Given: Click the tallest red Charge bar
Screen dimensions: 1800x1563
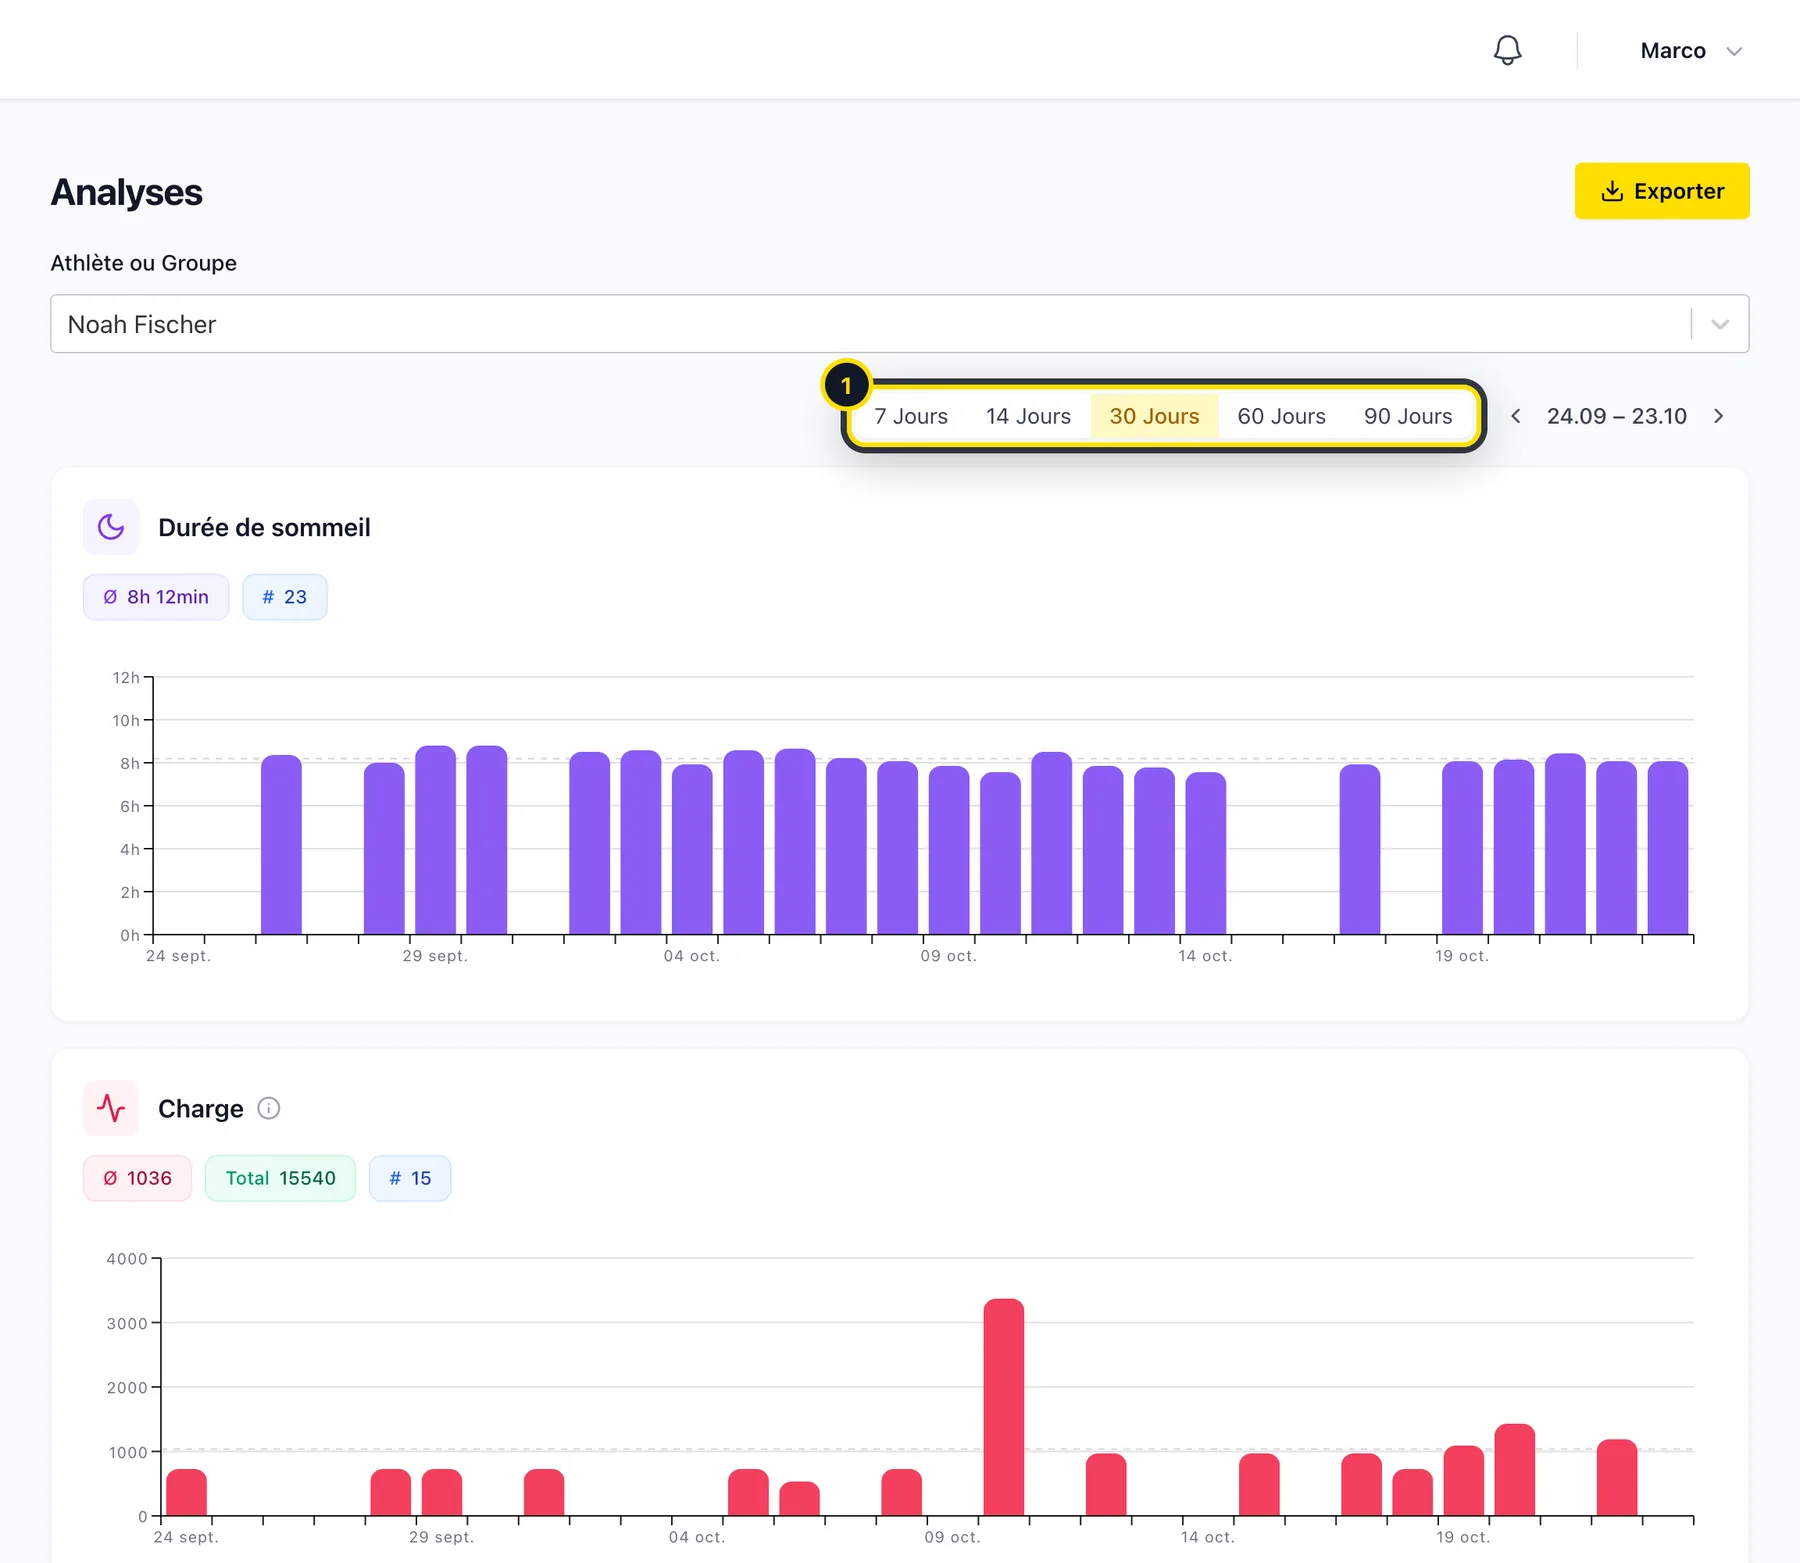Looking at the screenshot, I should [x=1004, y=1407].
